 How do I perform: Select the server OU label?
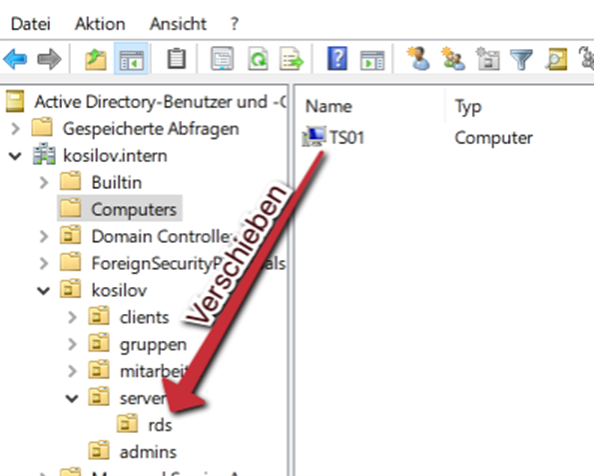[x=143, y=398]
